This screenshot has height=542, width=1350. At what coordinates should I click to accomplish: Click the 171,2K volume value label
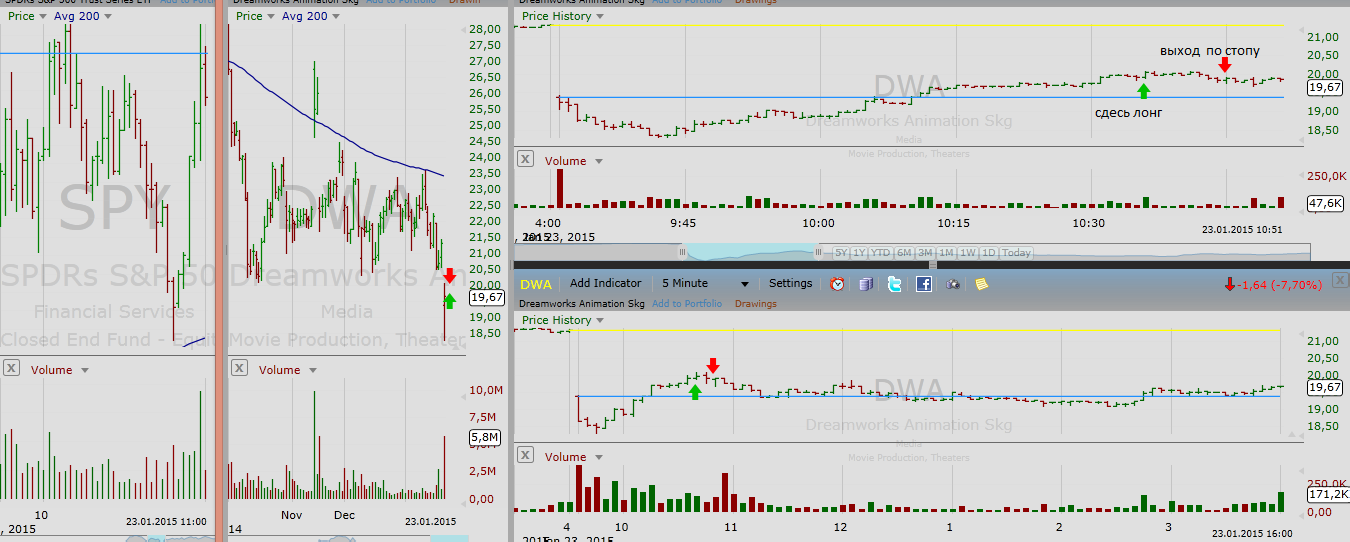(1327, 494)
